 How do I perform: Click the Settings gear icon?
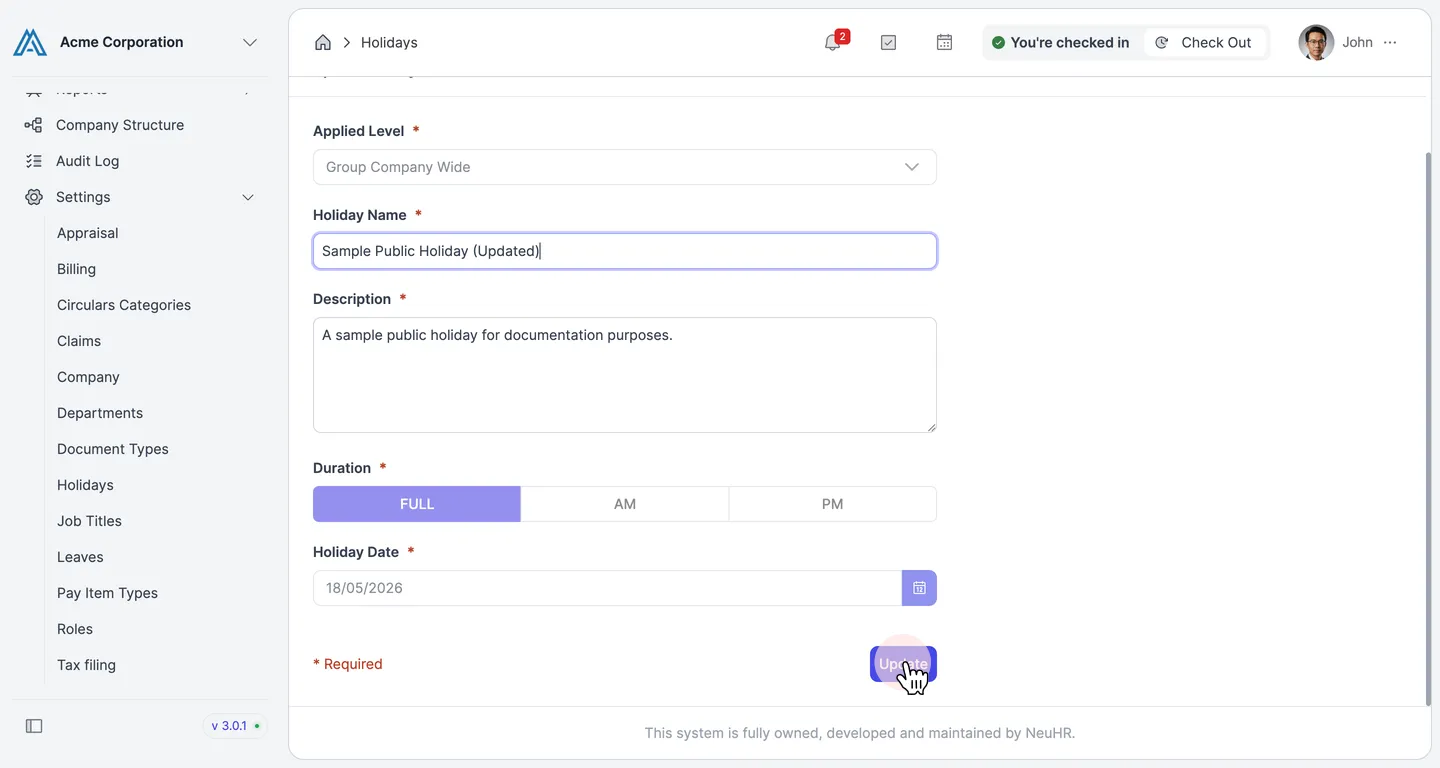pos(34,197)
